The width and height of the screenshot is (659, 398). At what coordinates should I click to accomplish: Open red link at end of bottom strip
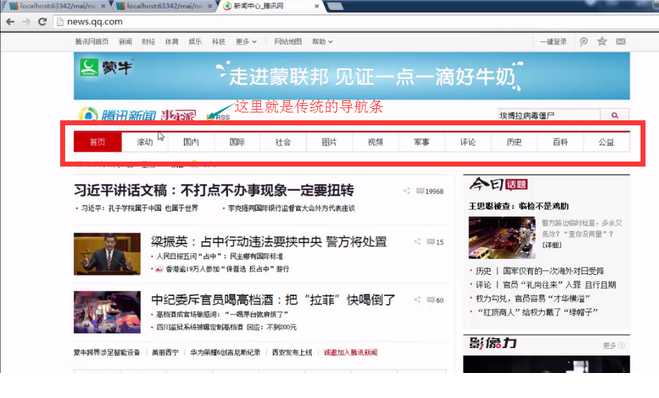pos(351,353)
